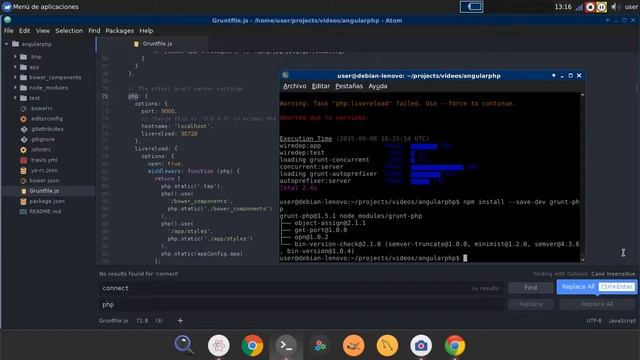This screenshot has width=640, height=360.
Task: Open Atom Selection menu
Action: (x=69, y=31)
